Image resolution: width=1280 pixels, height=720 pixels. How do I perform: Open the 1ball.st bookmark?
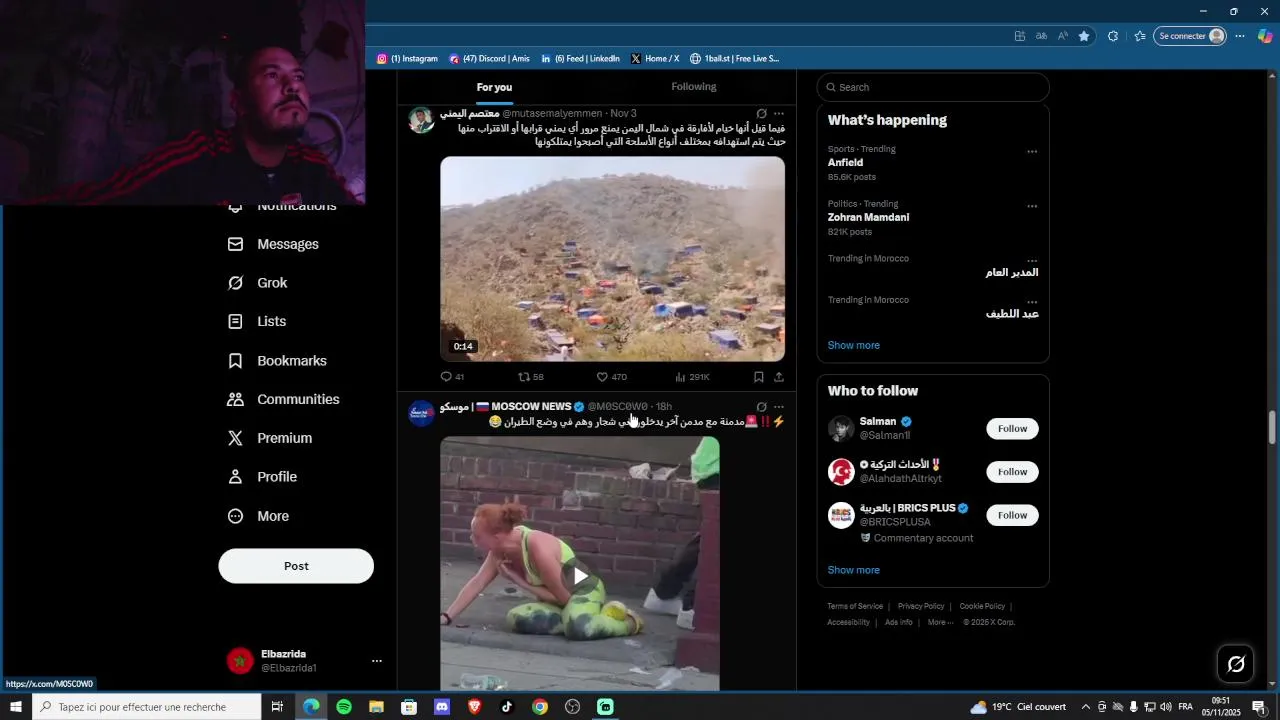click(x=734, y=59)
